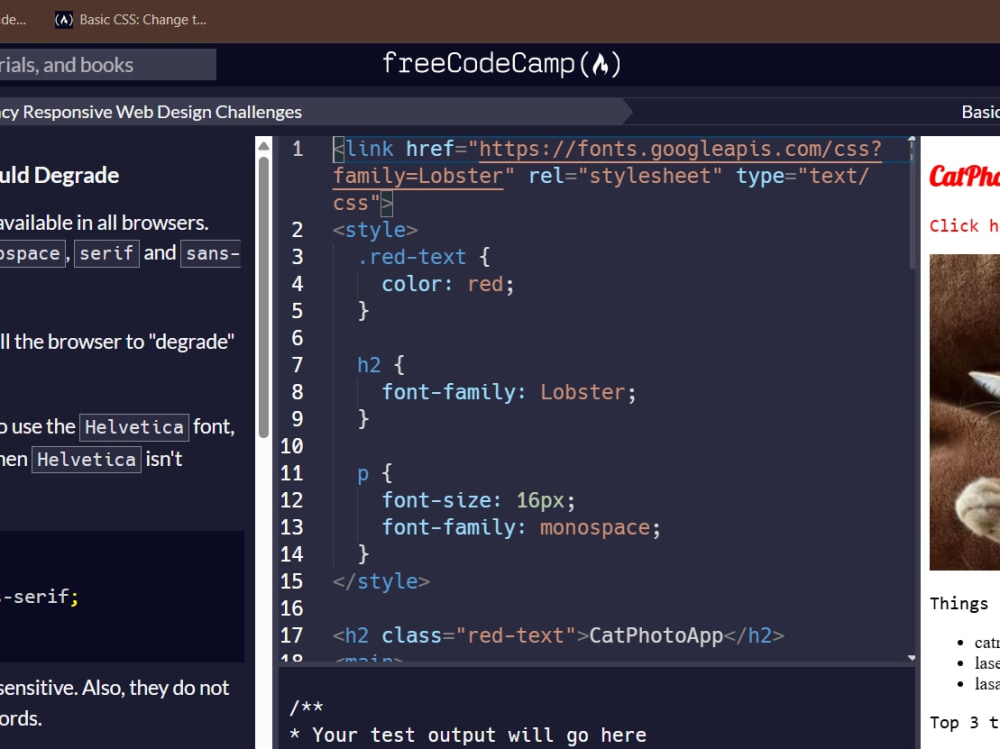1000x749 pixels.
Task: Click the cat photo in the preview
Action: pos(964,412)
